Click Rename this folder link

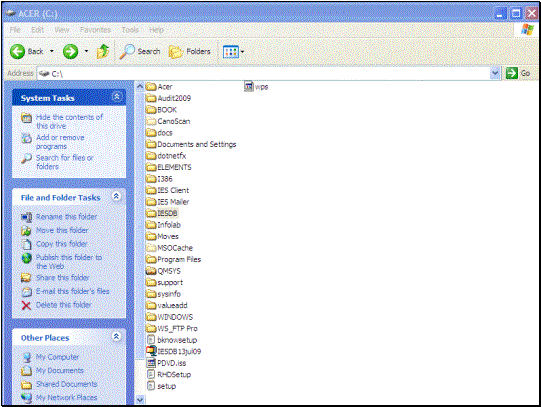click(x=67, y=217)
